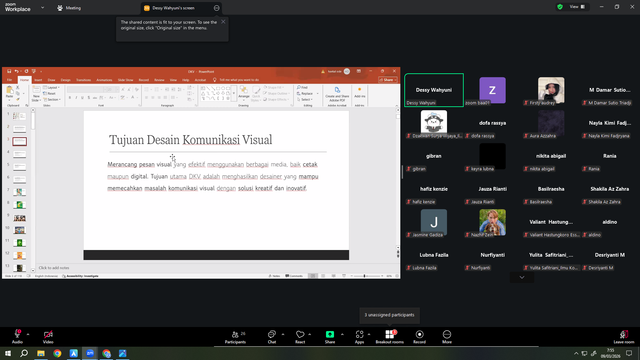Image resolution: width=640 pixels, height=360 pixels.
Task: Expand Chat options arrow
Action: [x=283, y=334]
